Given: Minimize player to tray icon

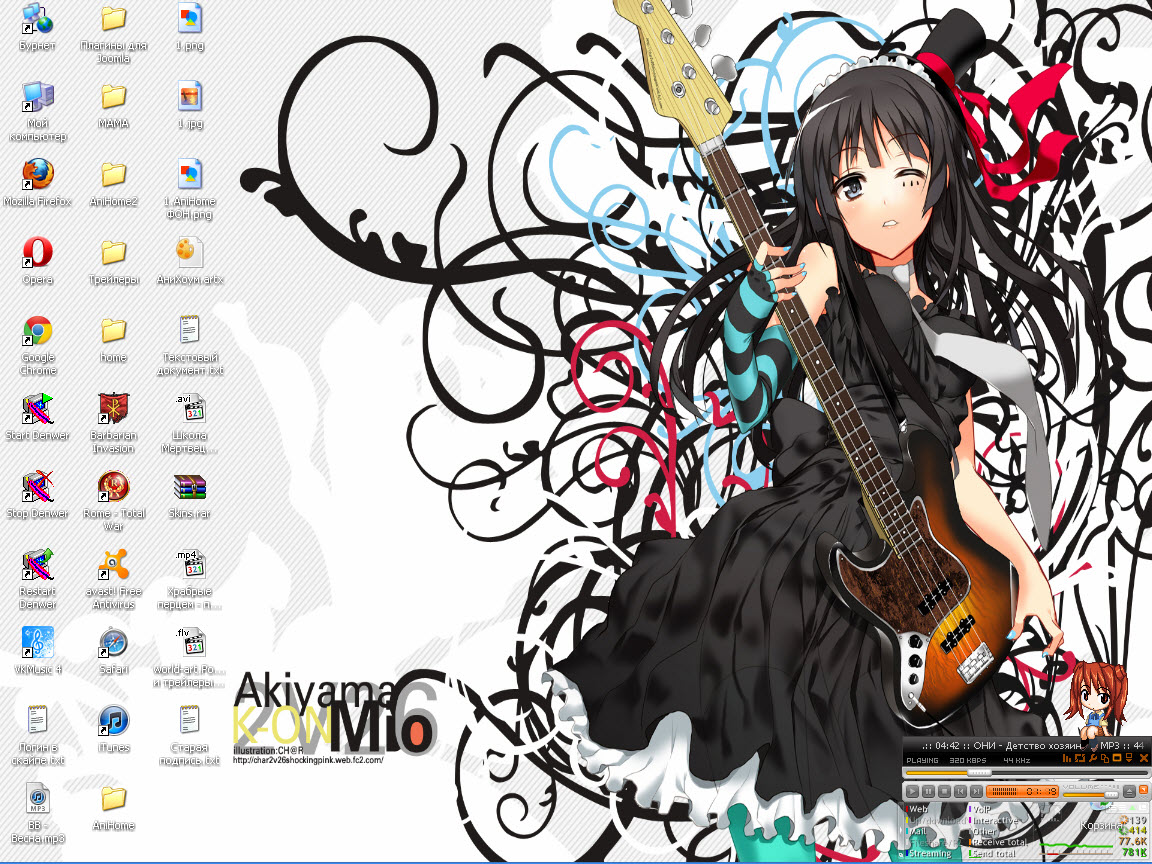Looking at the screenshot, I should 1128,758.
